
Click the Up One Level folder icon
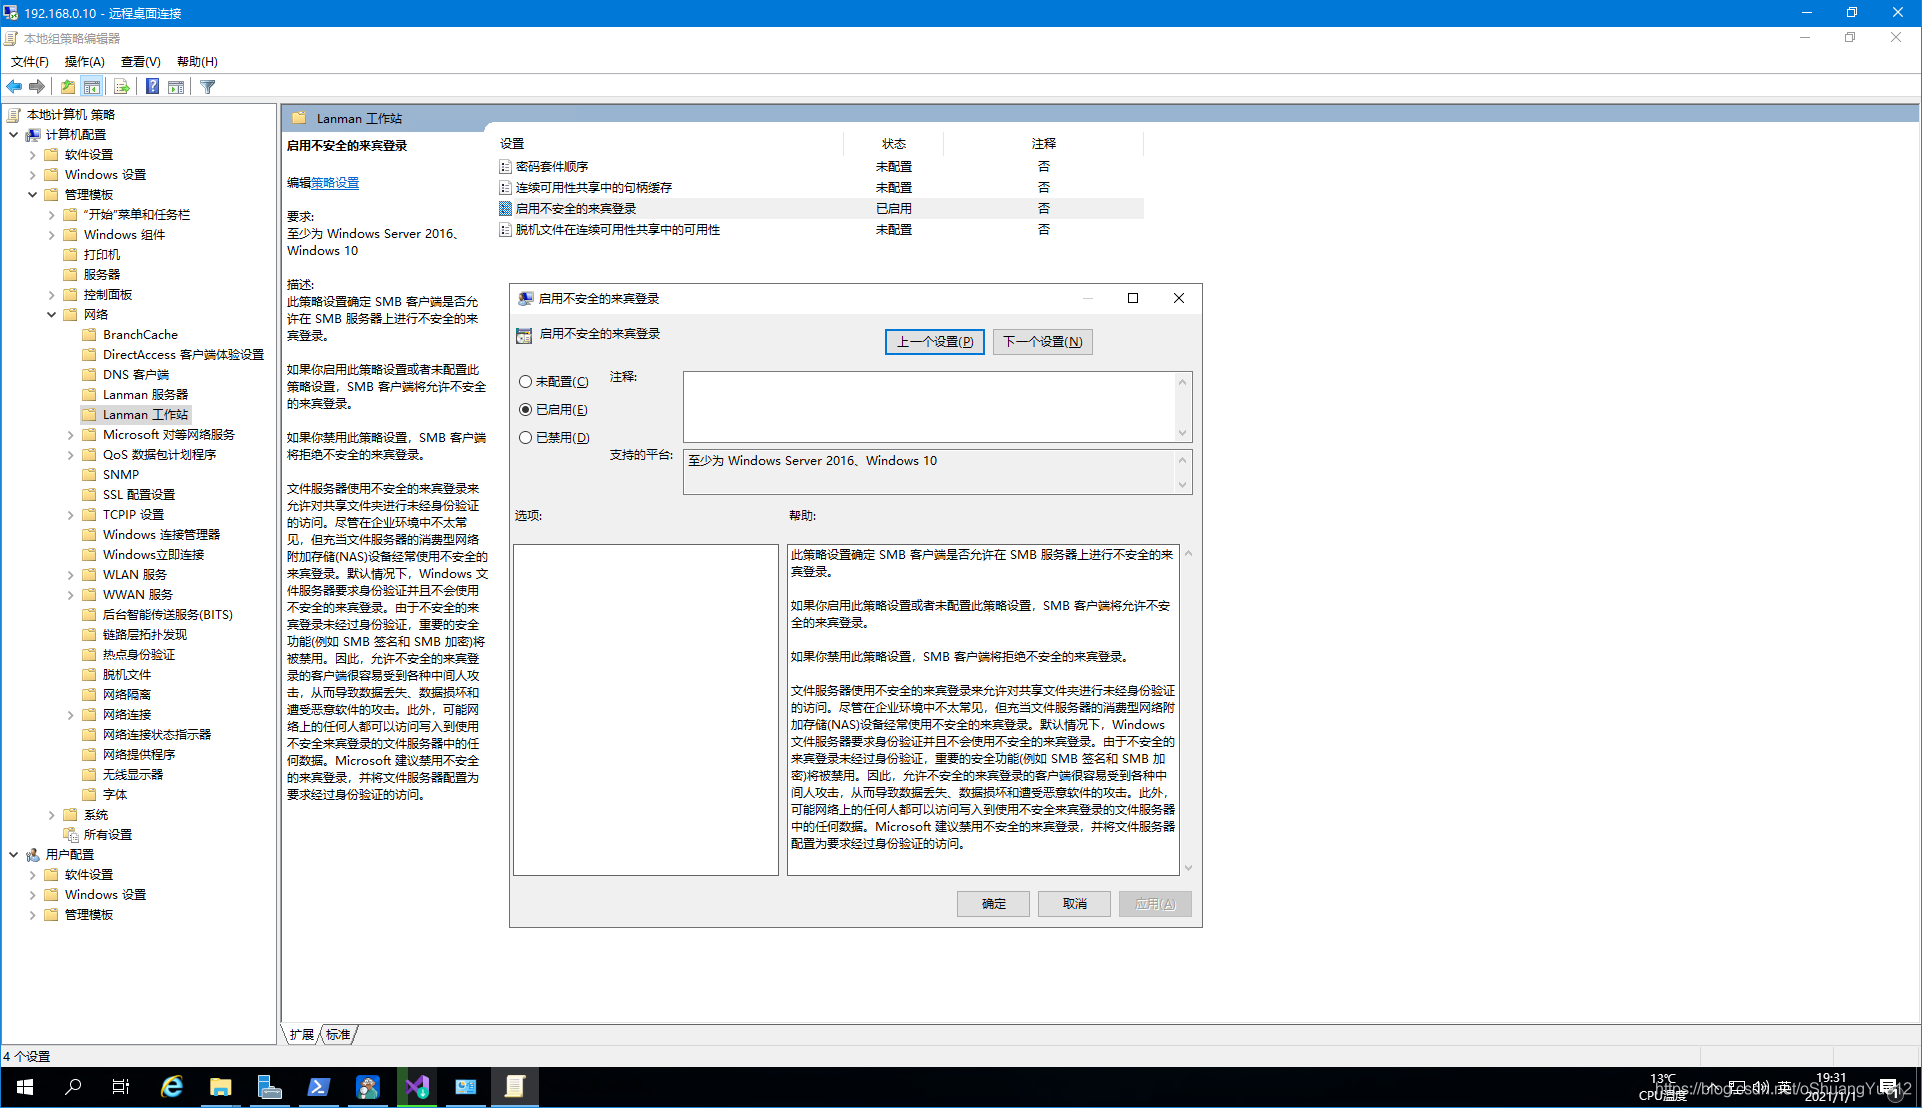click(x=67, y=87)
